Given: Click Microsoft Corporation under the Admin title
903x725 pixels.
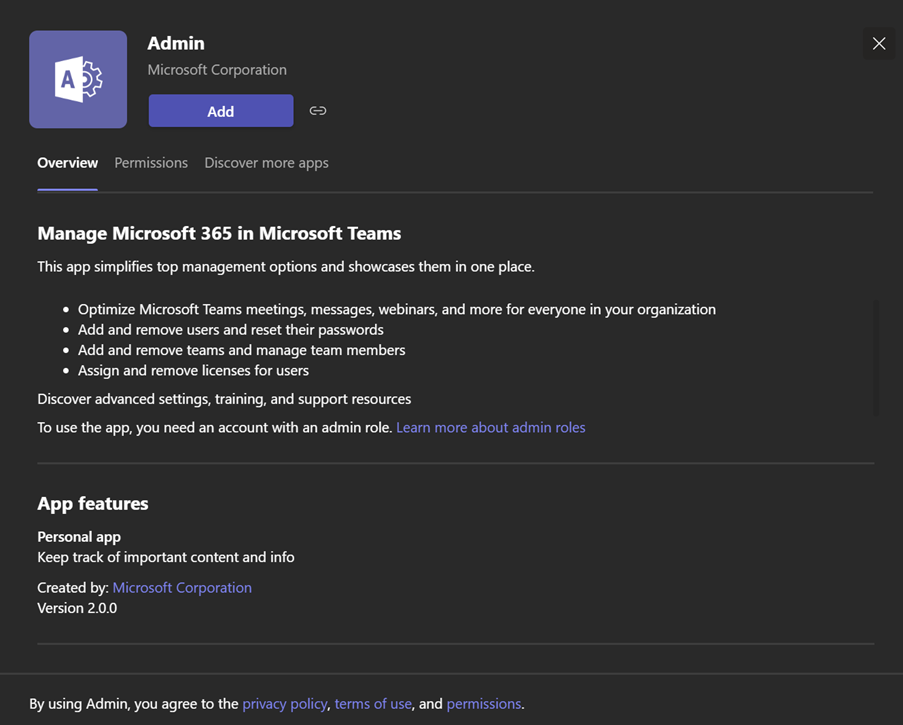Looking at the screenshot, I should point(217,70).
